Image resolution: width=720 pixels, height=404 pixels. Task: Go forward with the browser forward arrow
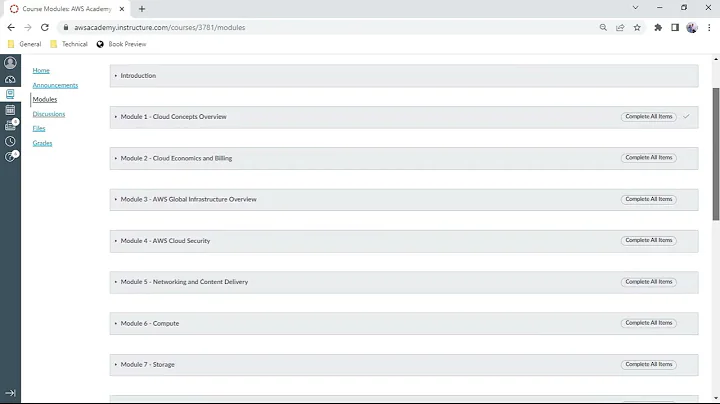(28, 28)
